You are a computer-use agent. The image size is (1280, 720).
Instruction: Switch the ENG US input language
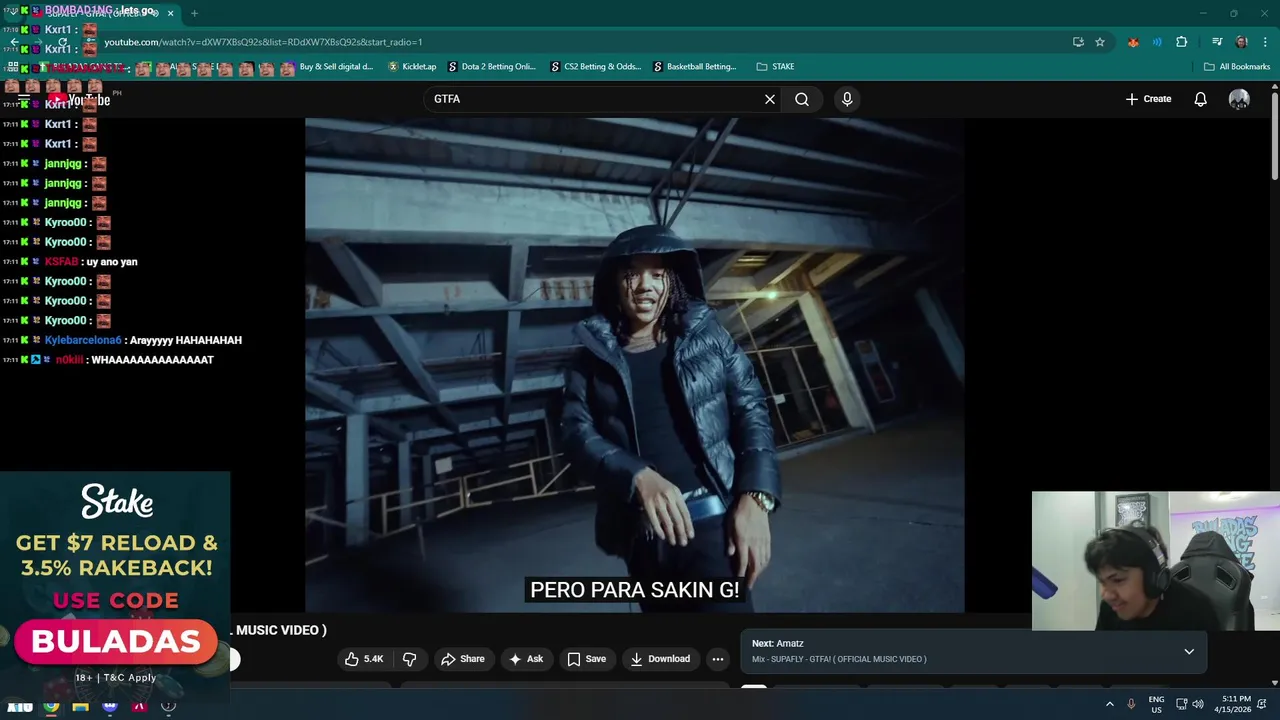1156,704
